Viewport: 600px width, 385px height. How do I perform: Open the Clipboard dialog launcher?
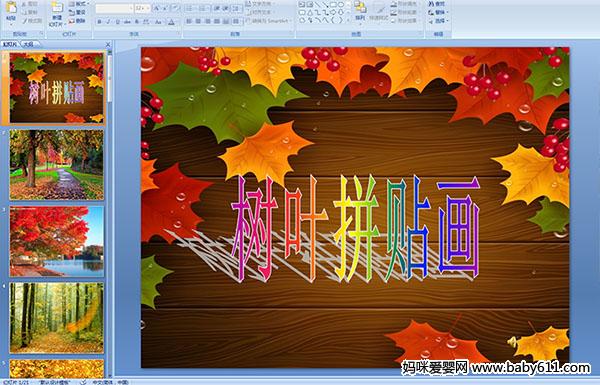(x=42, y=34)
